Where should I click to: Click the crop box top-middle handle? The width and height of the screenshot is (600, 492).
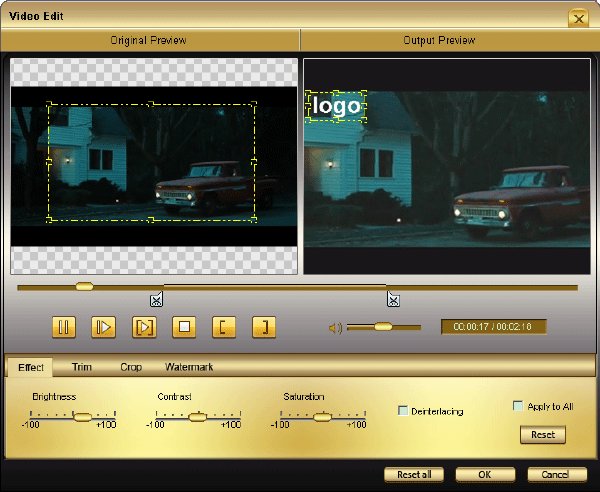151,104
